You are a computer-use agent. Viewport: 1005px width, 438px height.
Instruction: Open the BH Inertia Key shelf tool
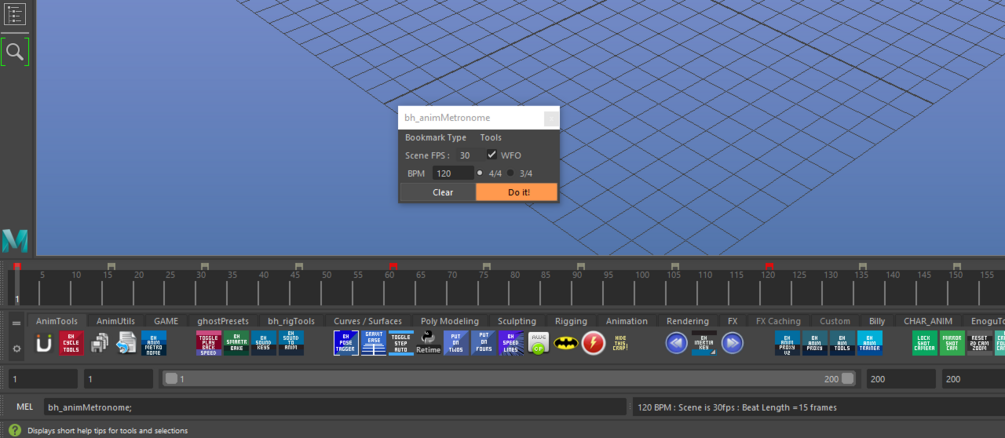tap(704, 343)
